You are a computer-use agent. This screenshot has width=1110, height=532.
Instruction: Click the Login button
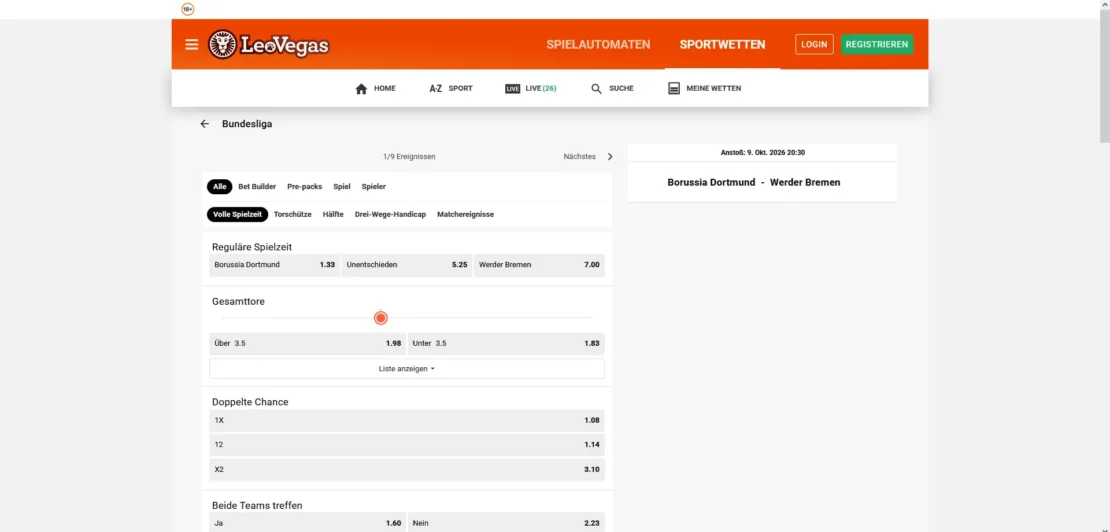(x=814, y=44)
